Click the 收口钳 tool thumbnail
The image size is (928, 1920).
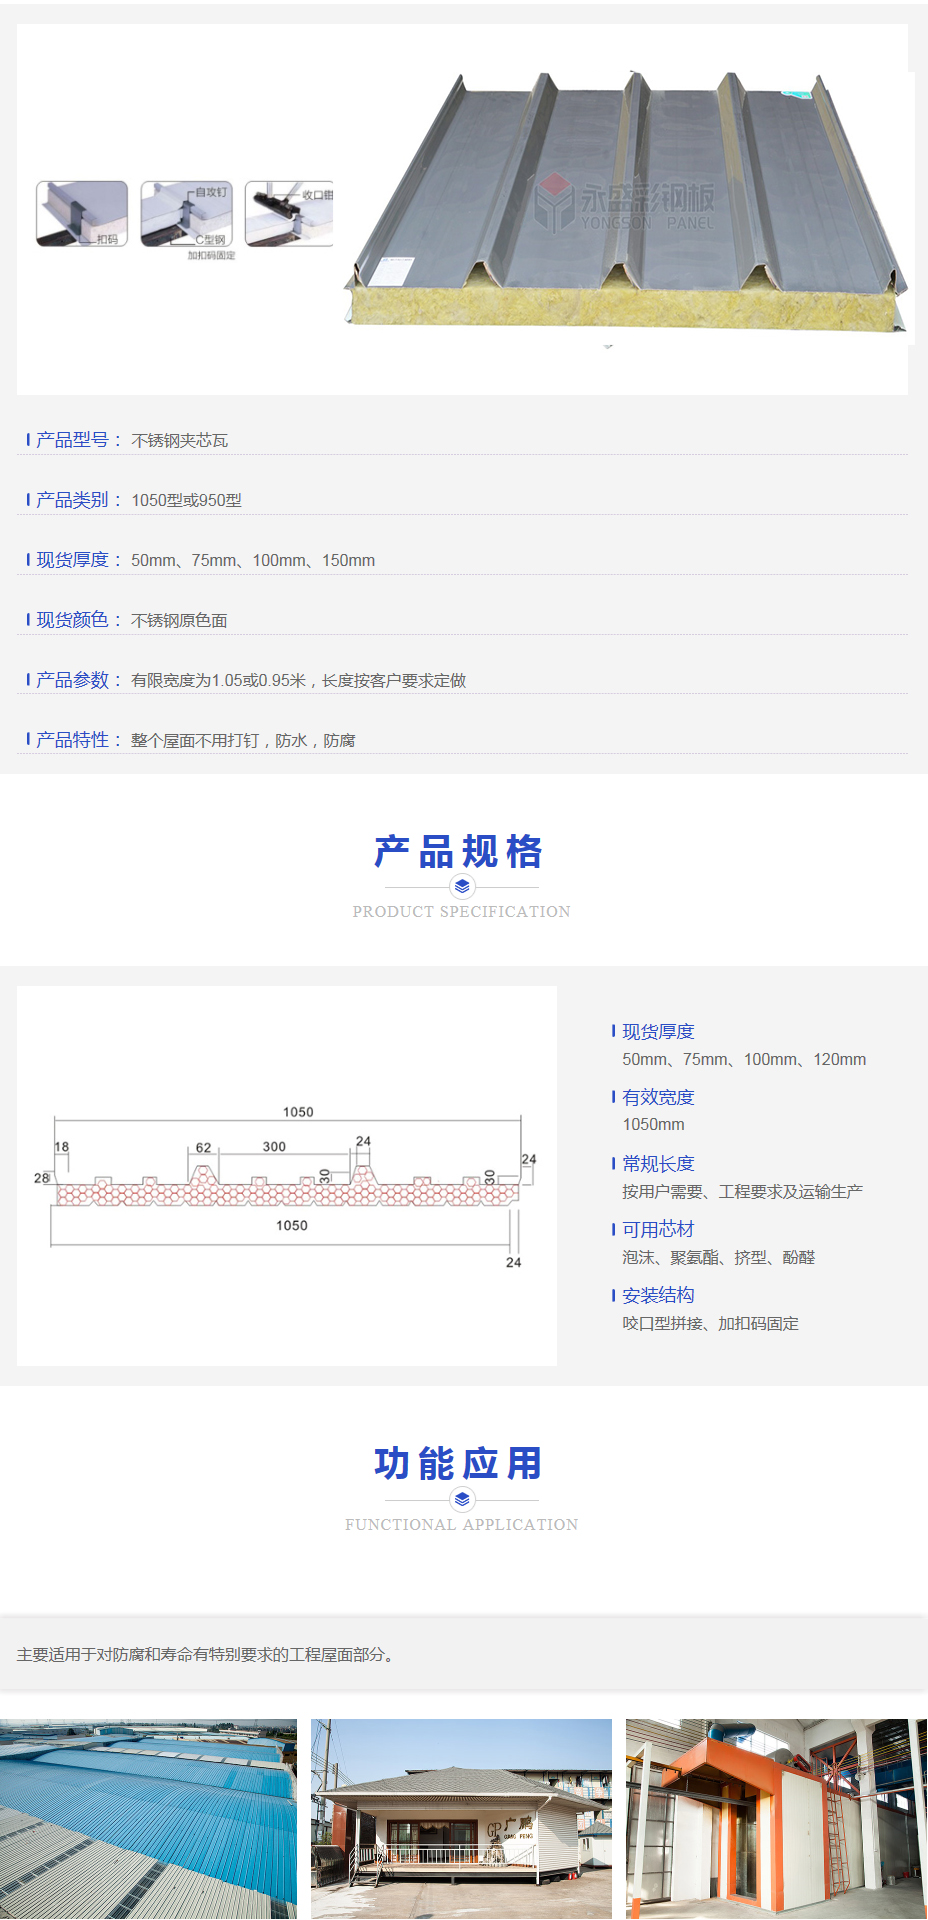pyautogui.click(x=289, y=213)
